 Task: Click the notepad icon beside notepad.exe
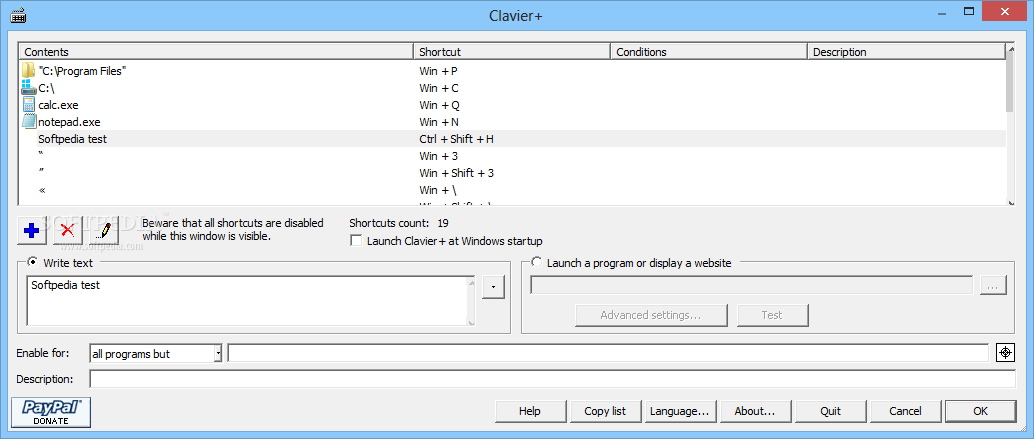click(x=28, y=122)
